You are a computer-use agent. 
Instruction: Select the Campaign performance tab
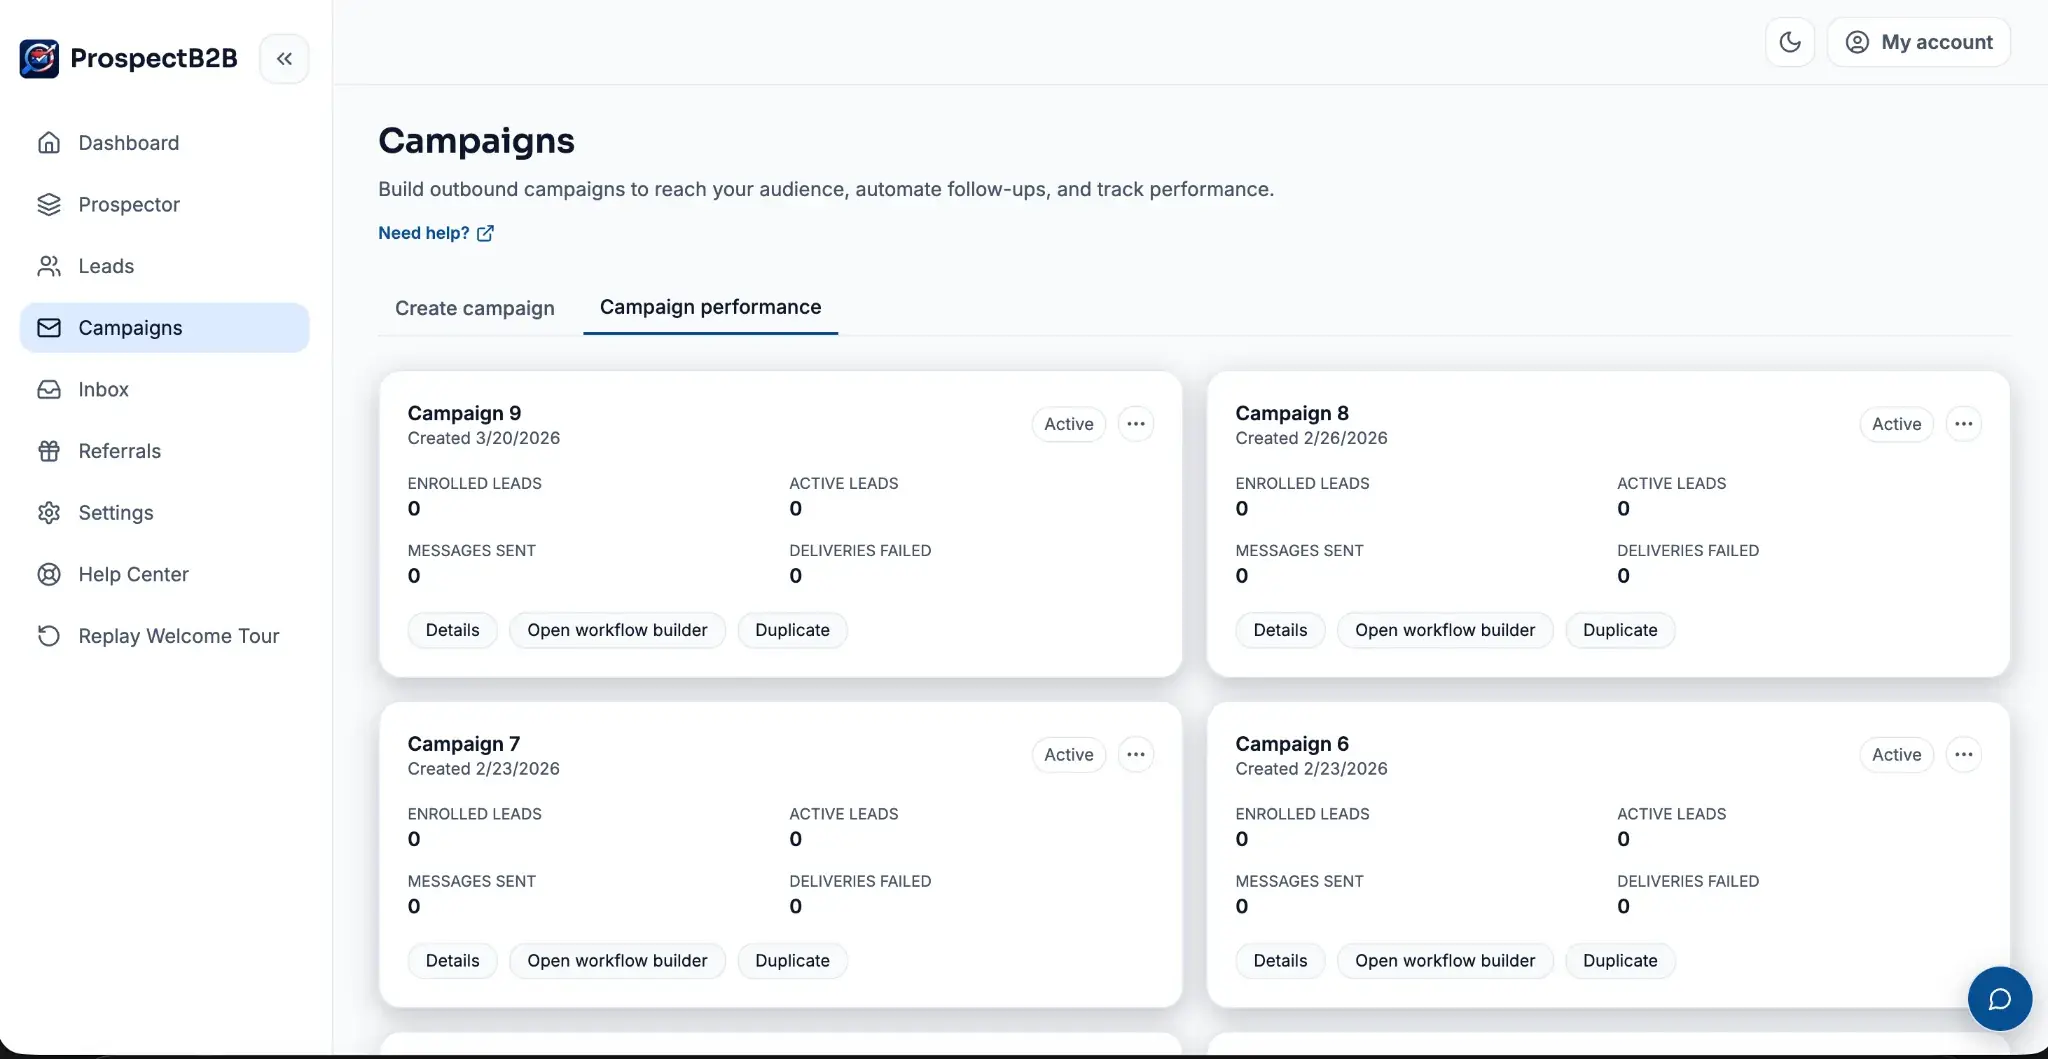coord(710,307)
